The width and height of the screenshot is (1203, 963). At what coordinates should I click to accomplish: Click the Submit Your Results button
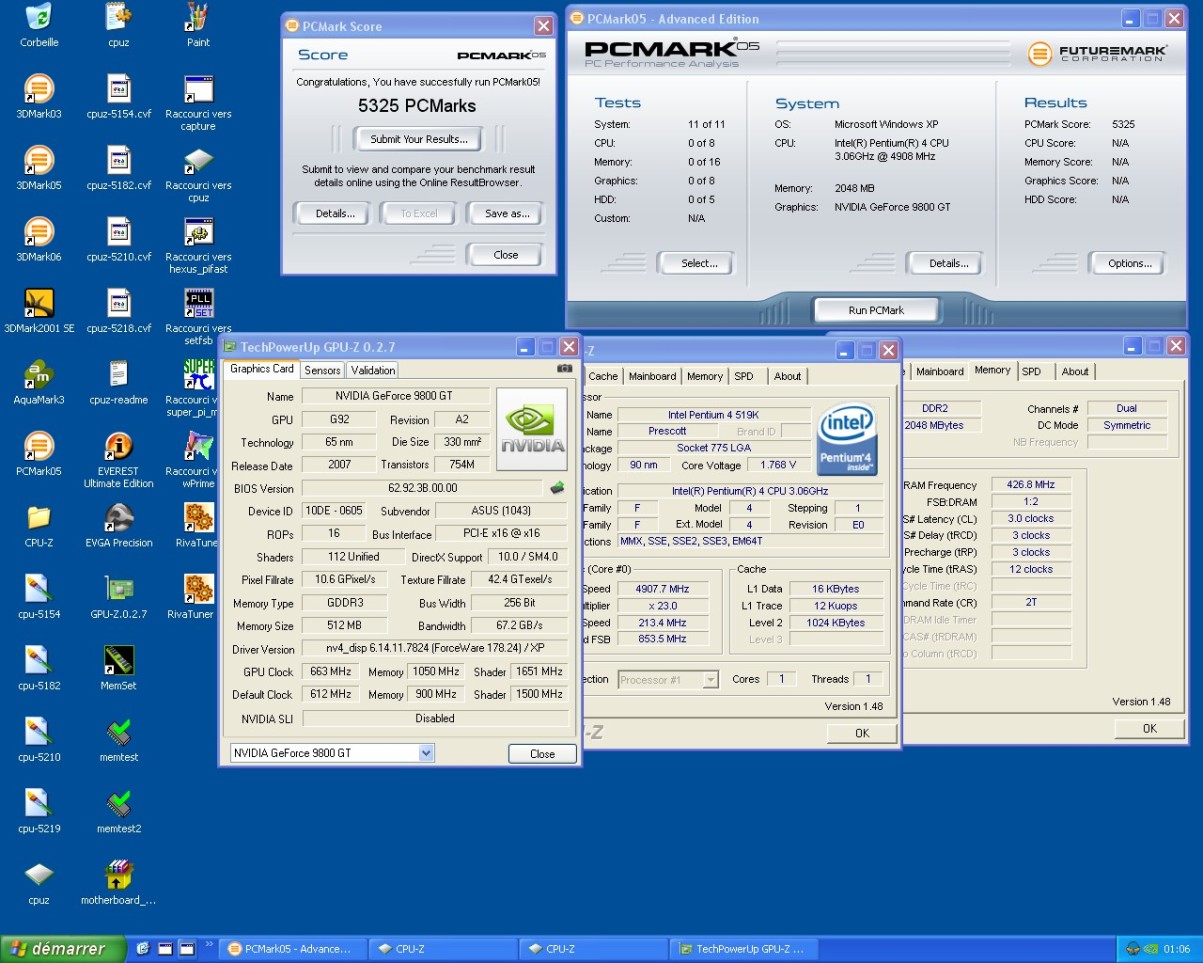[x=419, y=139]
